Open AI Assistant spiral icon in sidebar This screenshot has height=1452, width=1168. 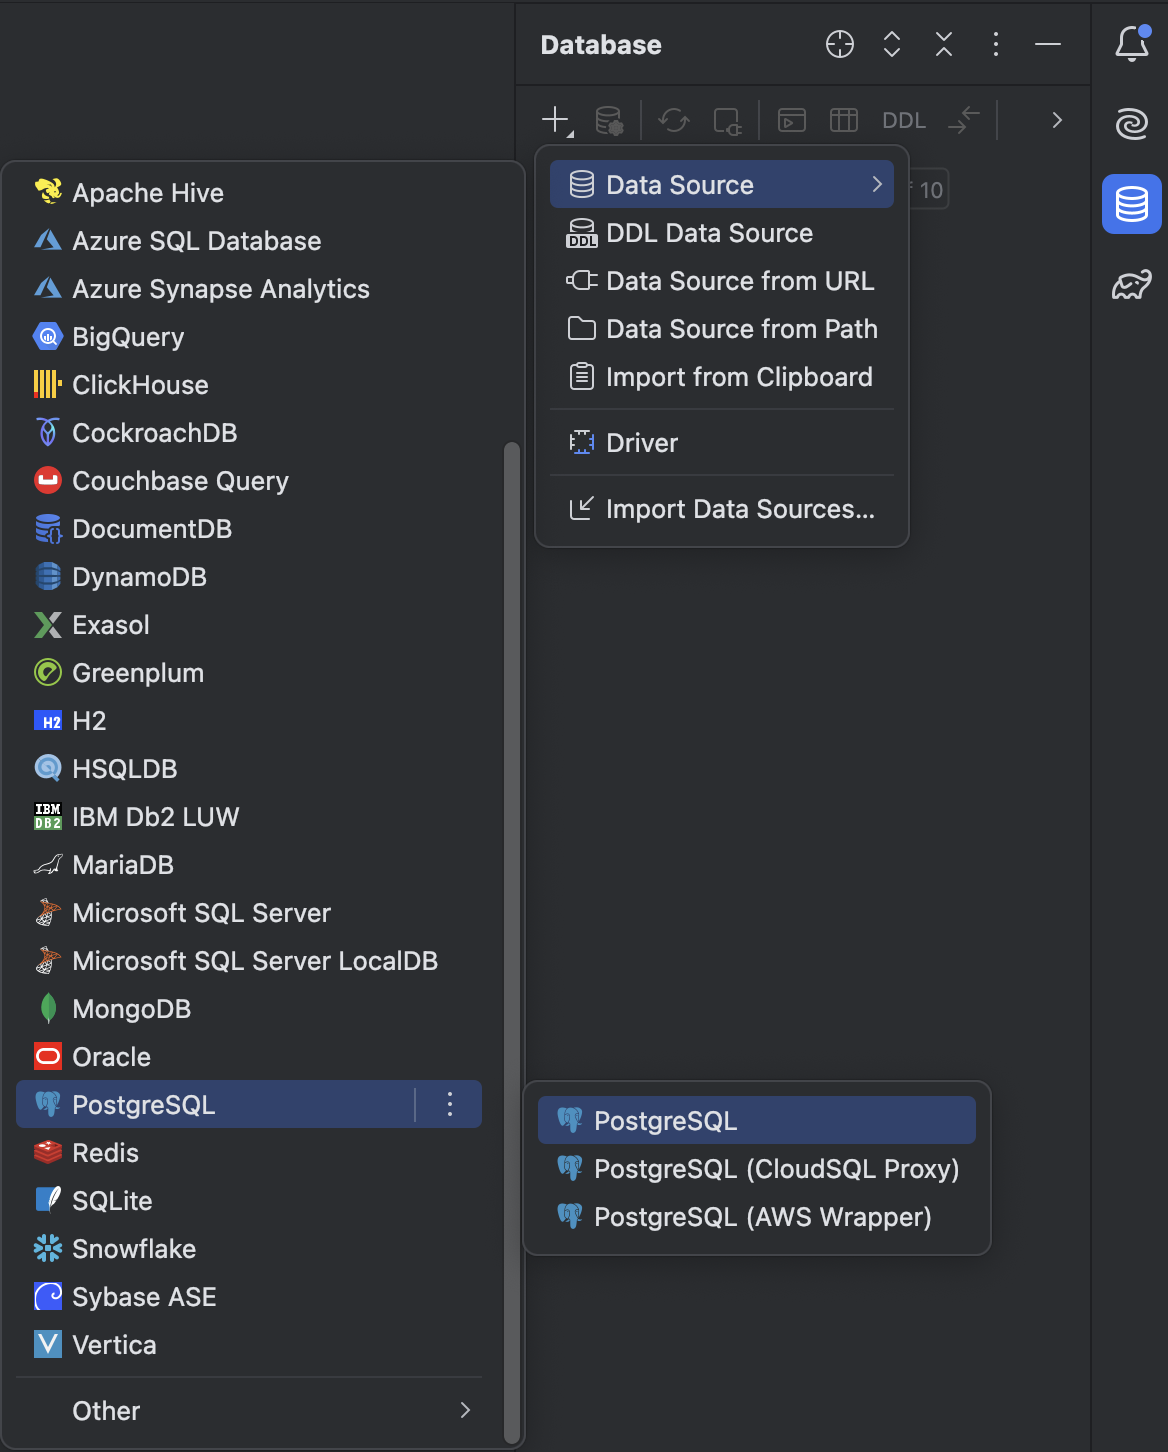point(1132,124)
